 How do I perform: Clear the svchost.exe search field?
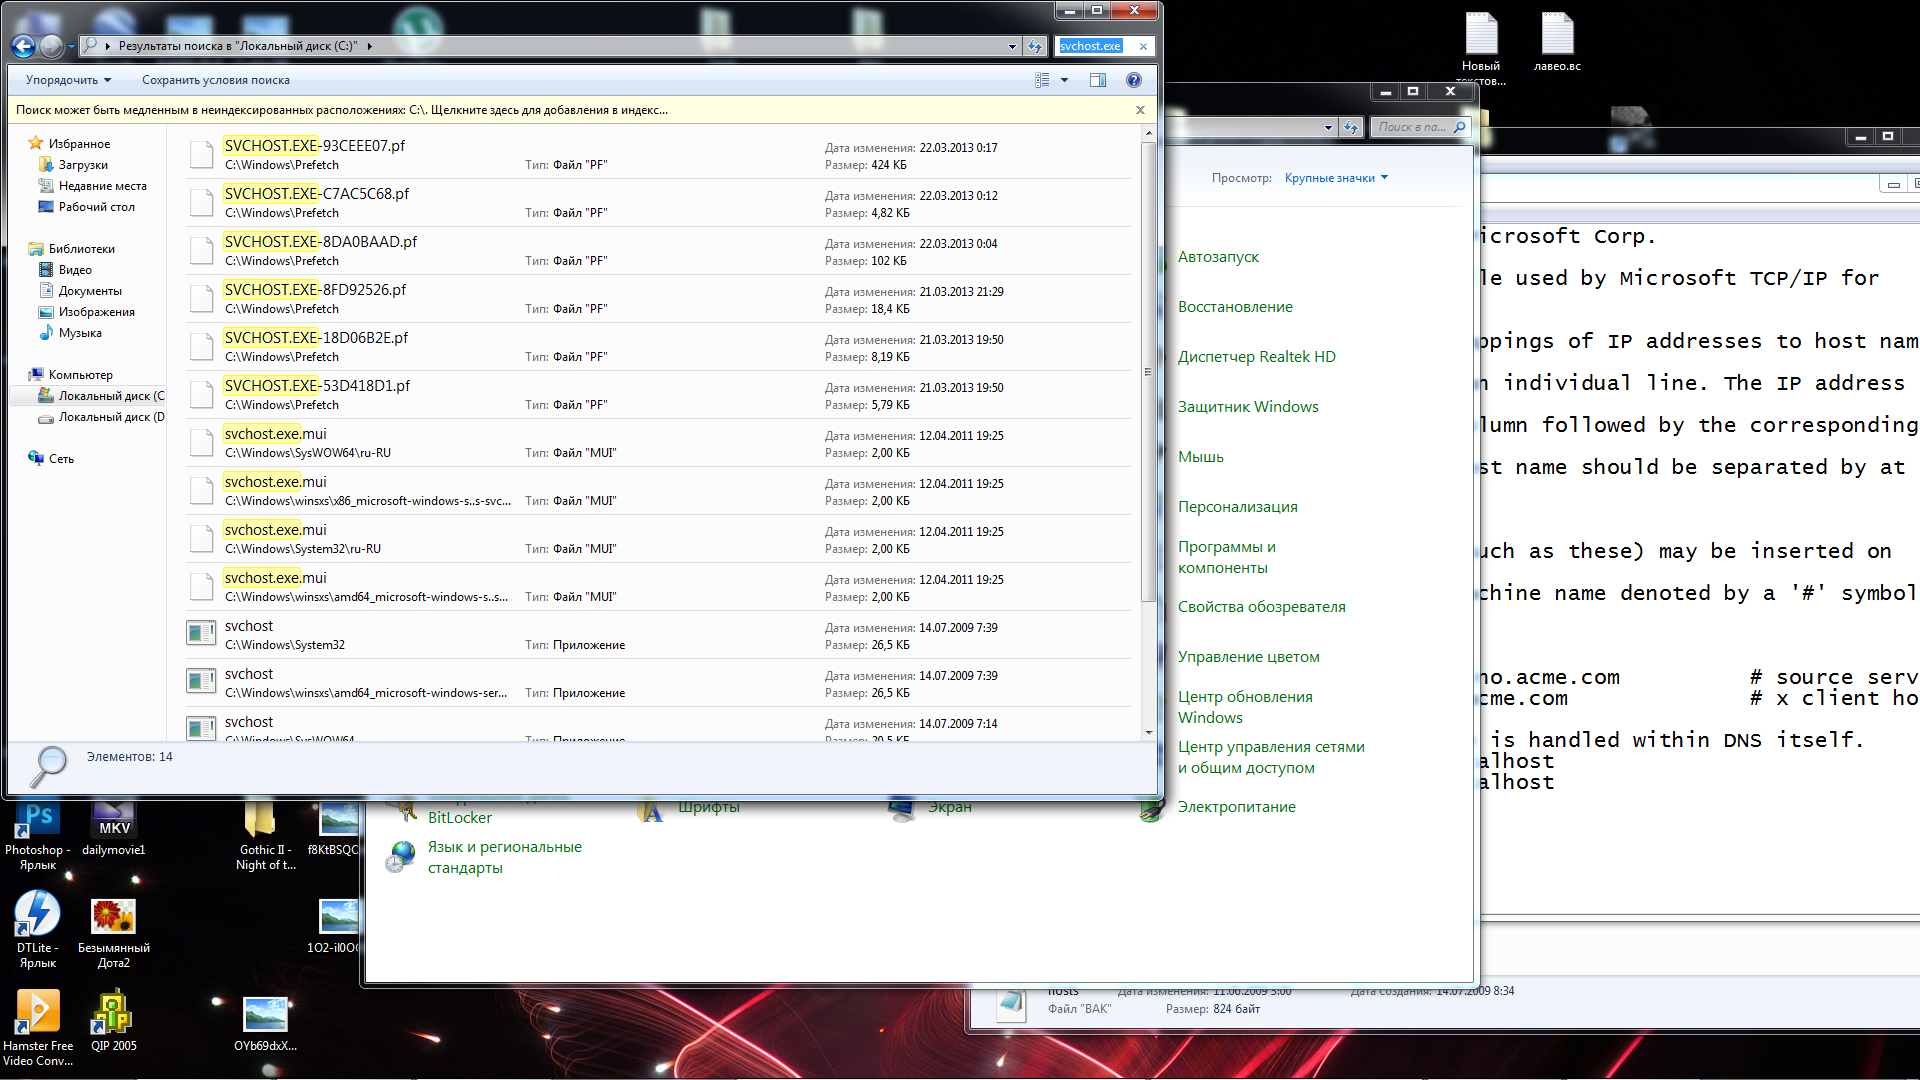coord(1143,46)
